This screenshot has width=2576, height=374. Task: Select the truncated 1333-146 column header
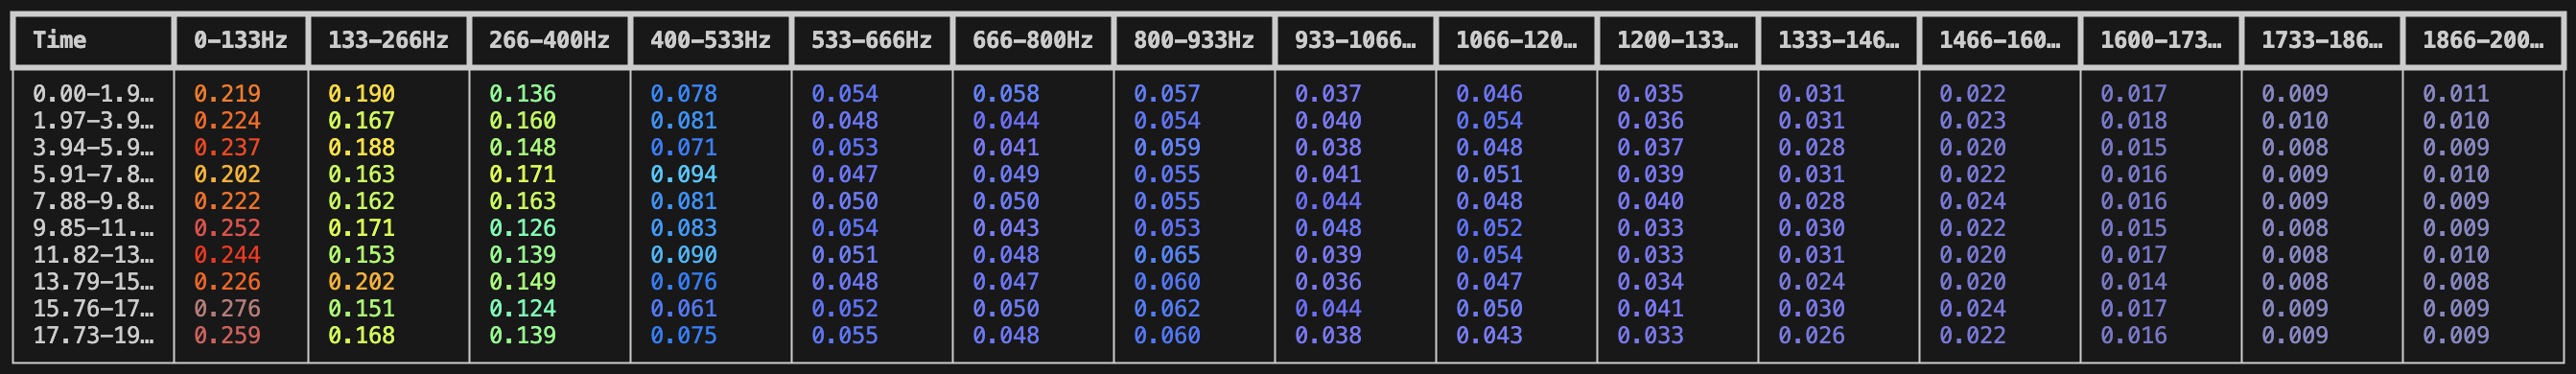tap(1838, 40)
